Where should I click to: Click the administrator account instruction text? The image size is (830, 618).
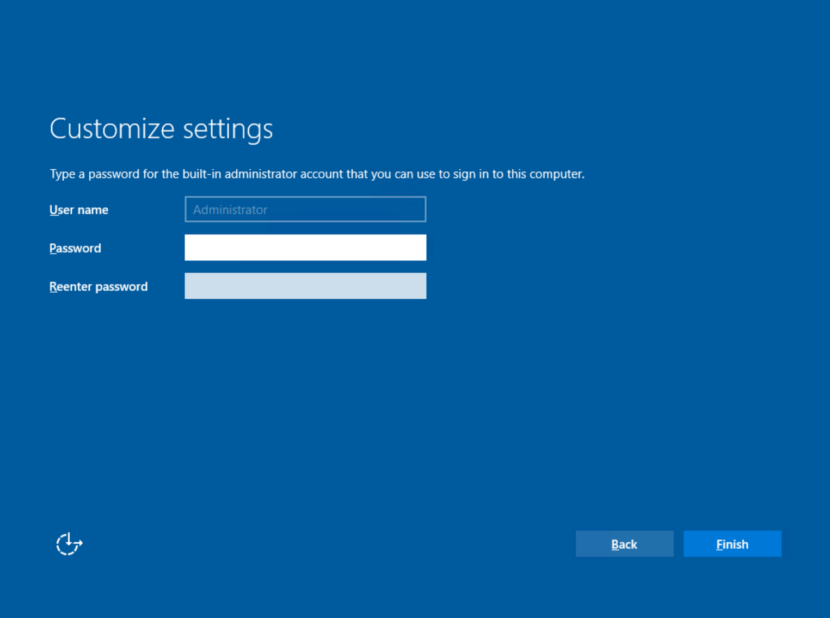click(317, 173)
